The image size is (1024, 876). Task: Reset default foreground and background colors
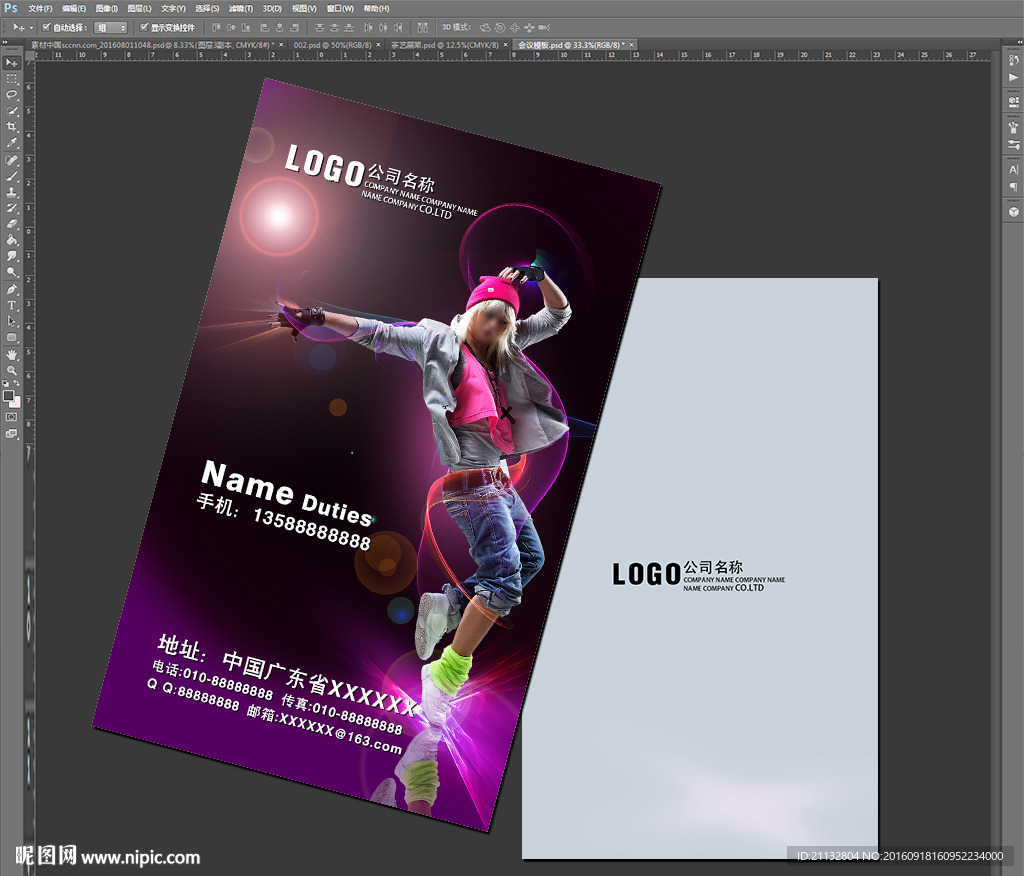pyautogui.click(x=6, y=383)
